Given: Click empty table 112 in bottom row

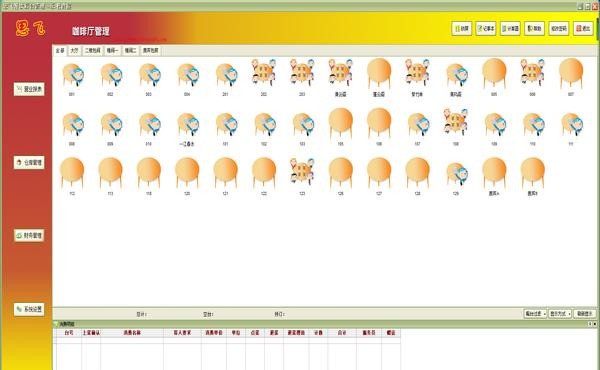Looking at the screenshot, I should (x=72, y=173).
